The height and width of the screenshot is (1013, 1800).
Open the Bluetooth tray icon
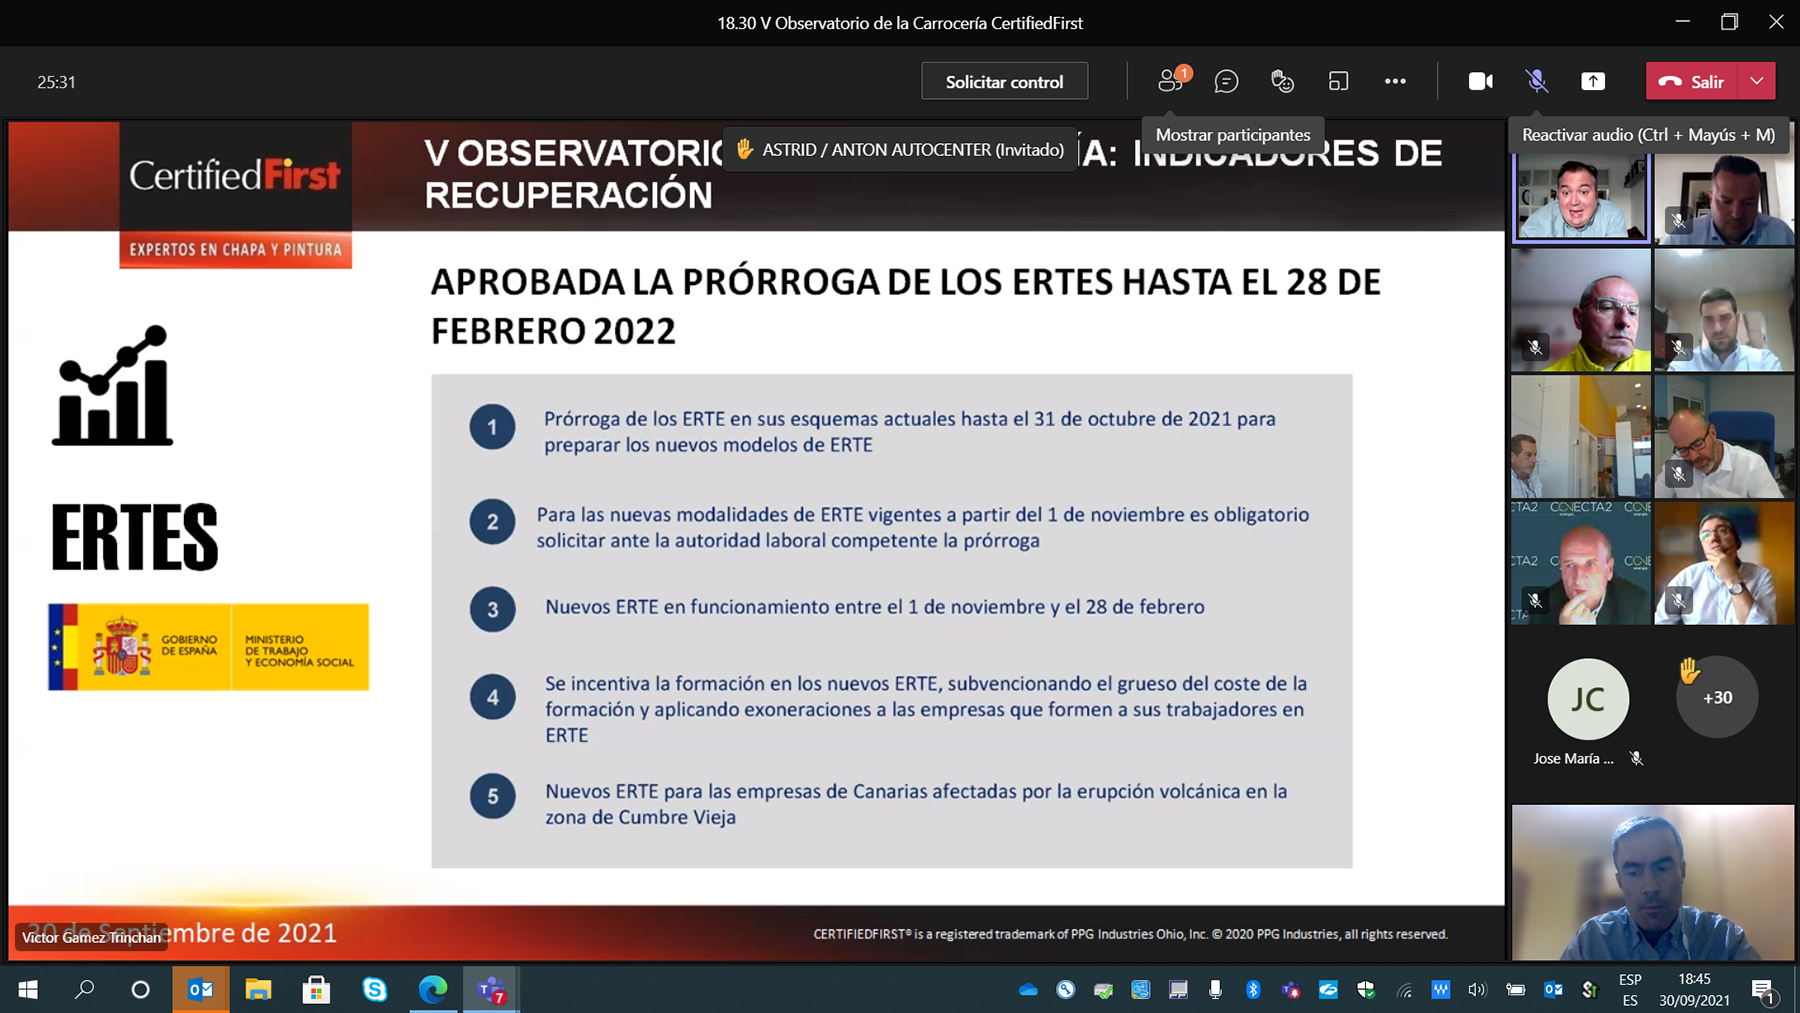1253,990
